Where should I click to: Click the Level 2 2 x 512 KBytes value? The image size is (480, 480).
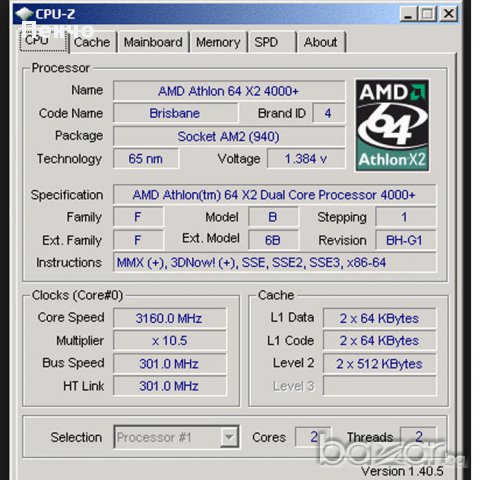379,363
